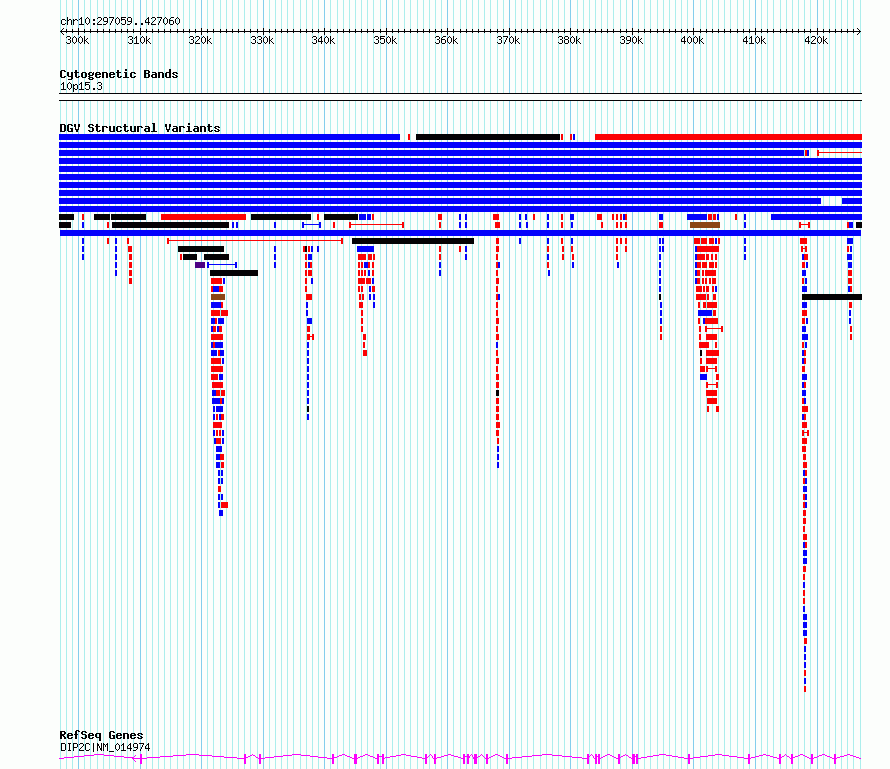
Task: Open the Cytogenetic Bands track heading
Action: point(119,74)
